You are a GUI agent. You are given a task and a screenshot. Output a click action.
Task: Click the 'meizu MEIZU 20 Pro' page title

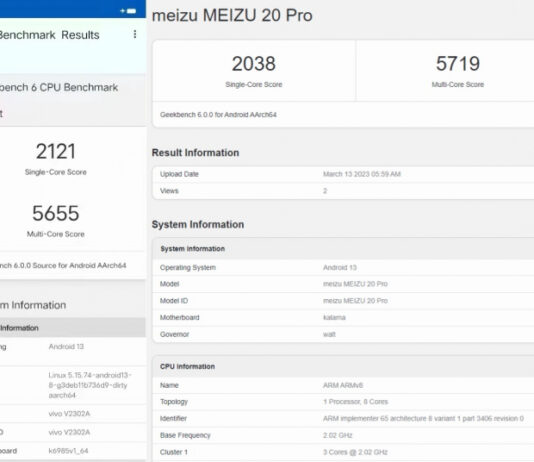pyautogui.click(x=232, y=16)
